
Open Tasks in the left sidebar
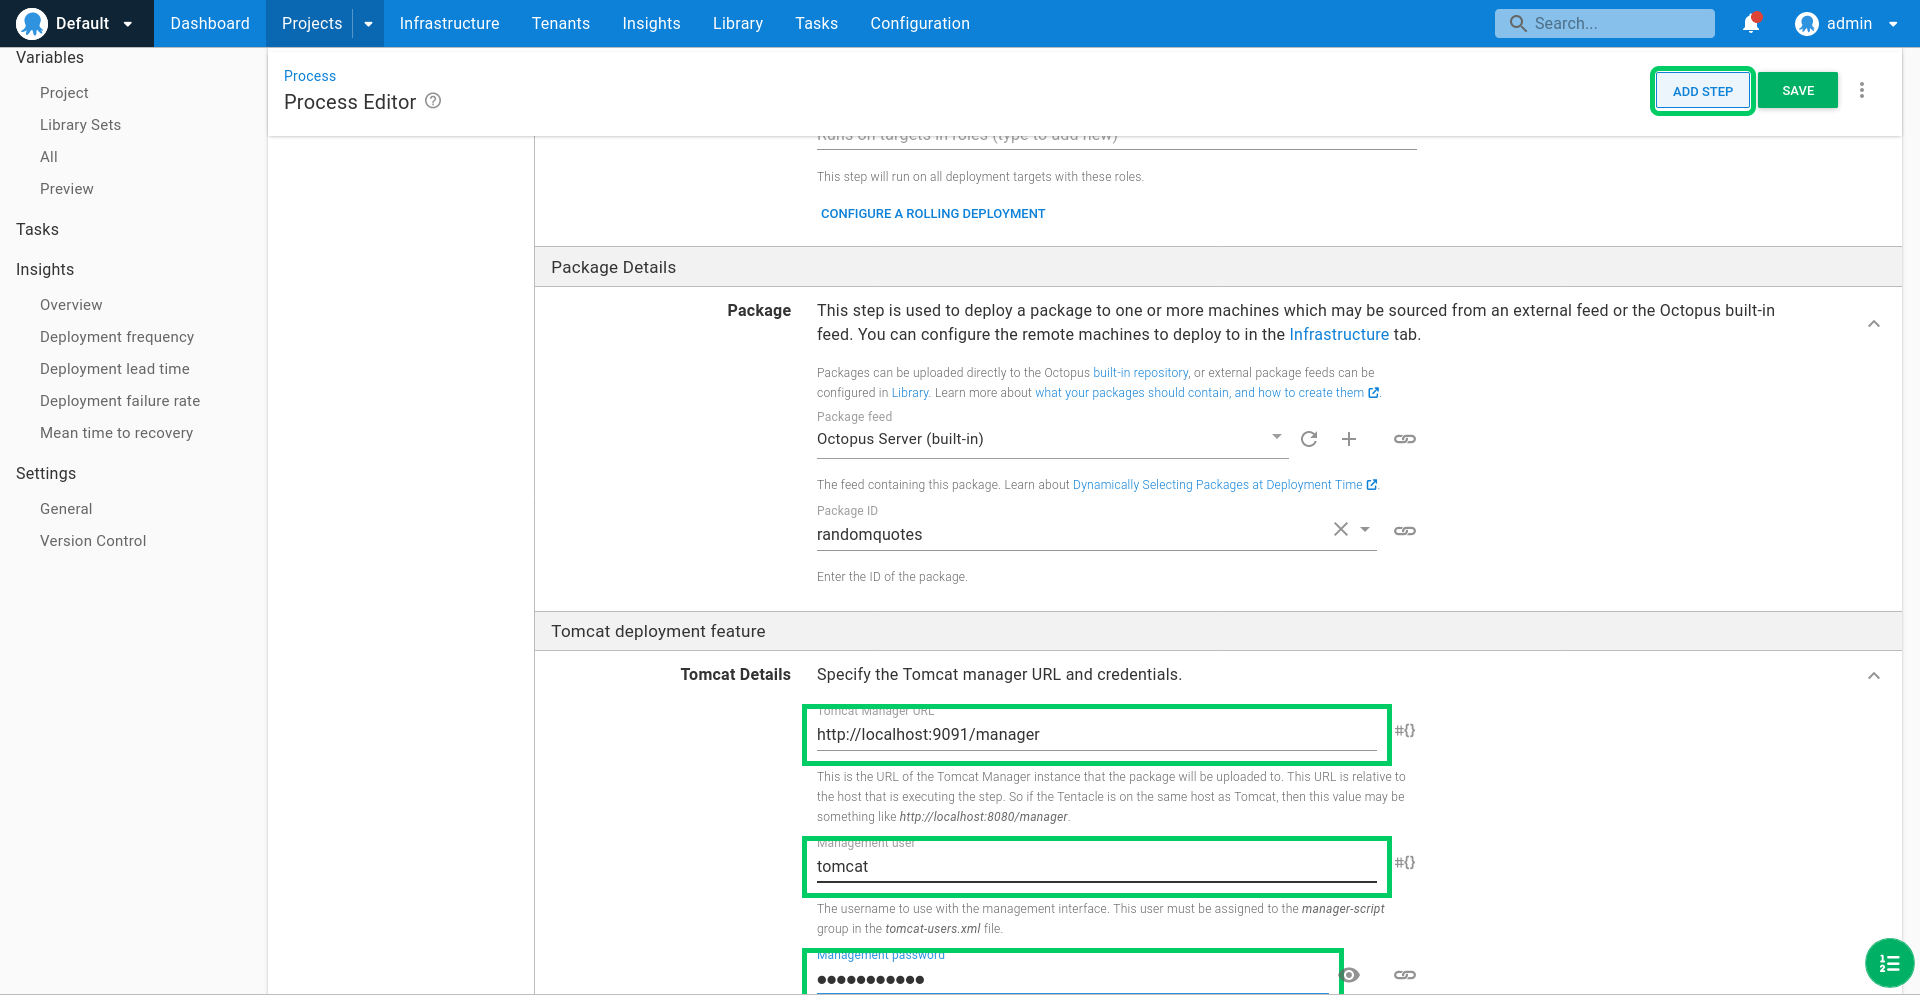pyautogui.click(x=37, y=229)
